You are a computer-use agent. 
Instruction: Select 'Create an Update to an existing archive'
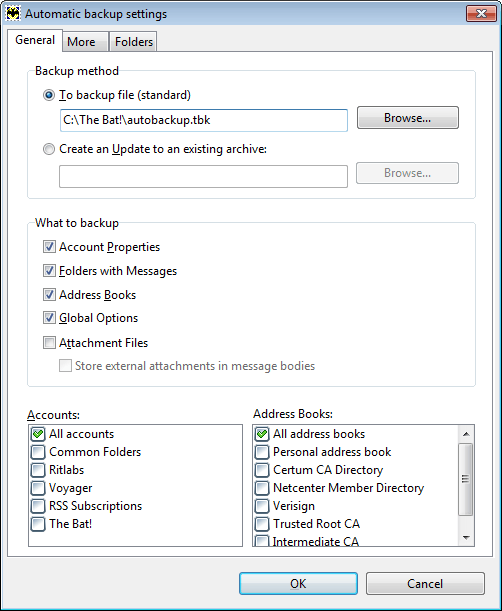49,149
